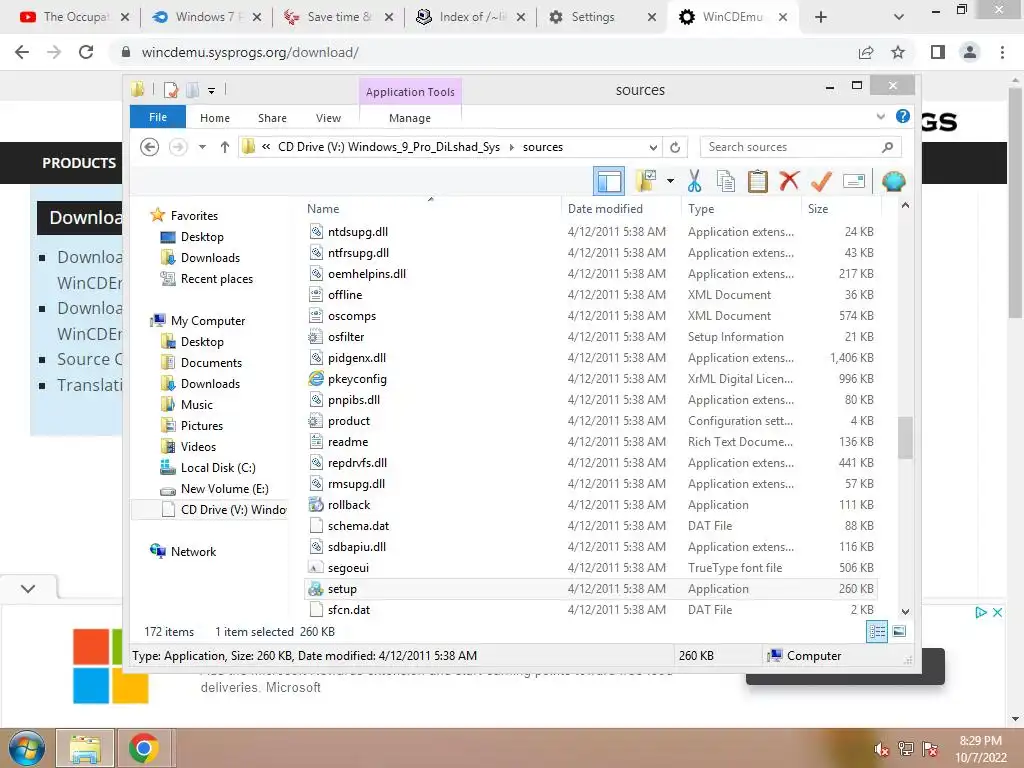Bookmark this page with the star icon

click(x=898, y=52)
